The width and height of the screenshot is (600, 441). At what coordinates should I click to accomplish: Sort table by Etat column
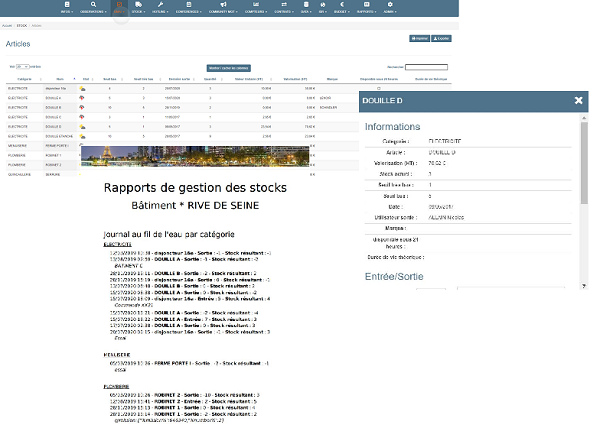click(86, 79)
